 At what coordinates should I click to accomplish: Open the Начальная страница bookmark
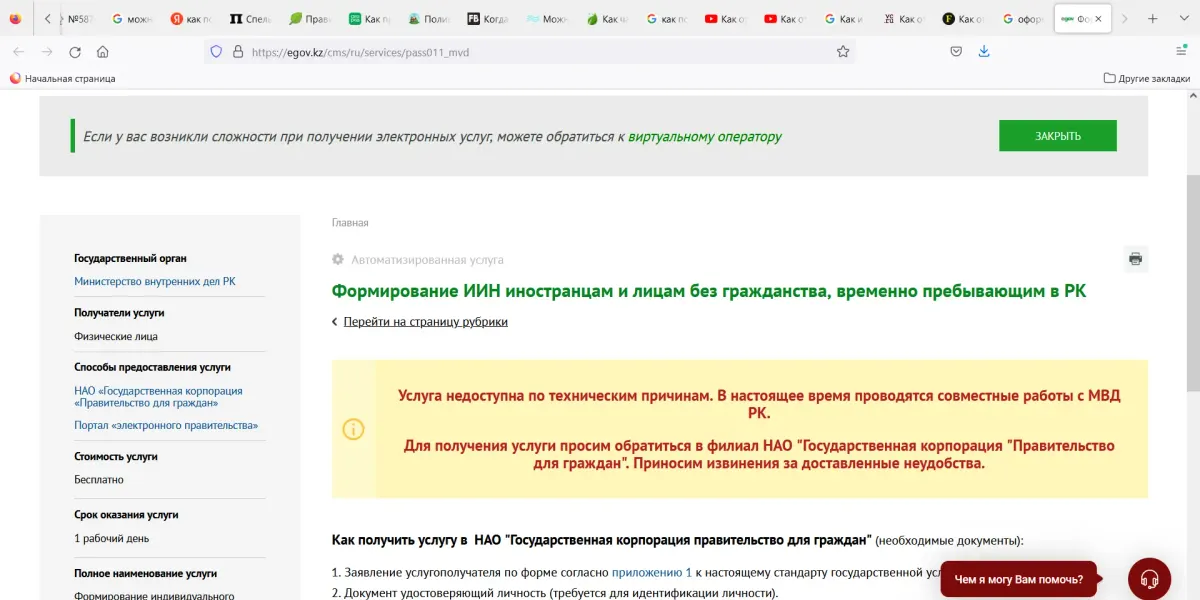62,78
